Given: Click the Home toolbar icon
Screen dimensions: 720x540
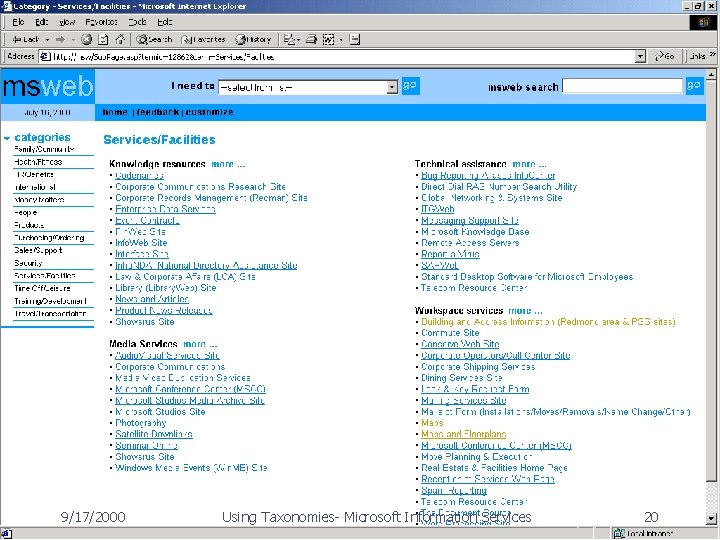Looking at the screenshot, I should (x=120, y=39).
